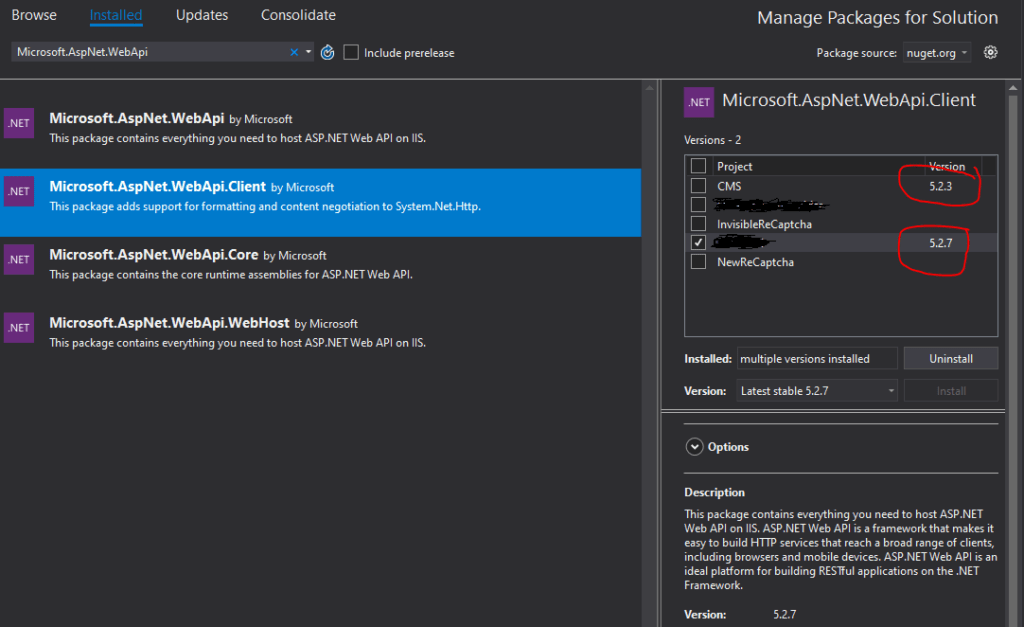Enable the Include prerelease checkbox
The image size is (1024, 627).
click(351, 52)
